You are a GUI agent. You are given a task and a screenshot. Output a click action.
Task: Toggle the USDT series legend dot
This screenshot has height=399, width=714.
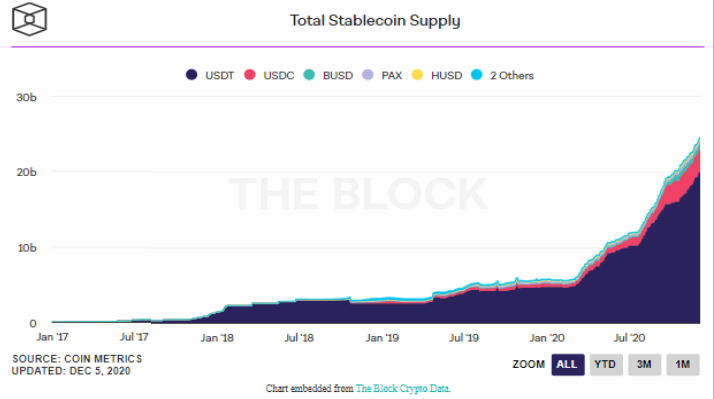point(192,75)
